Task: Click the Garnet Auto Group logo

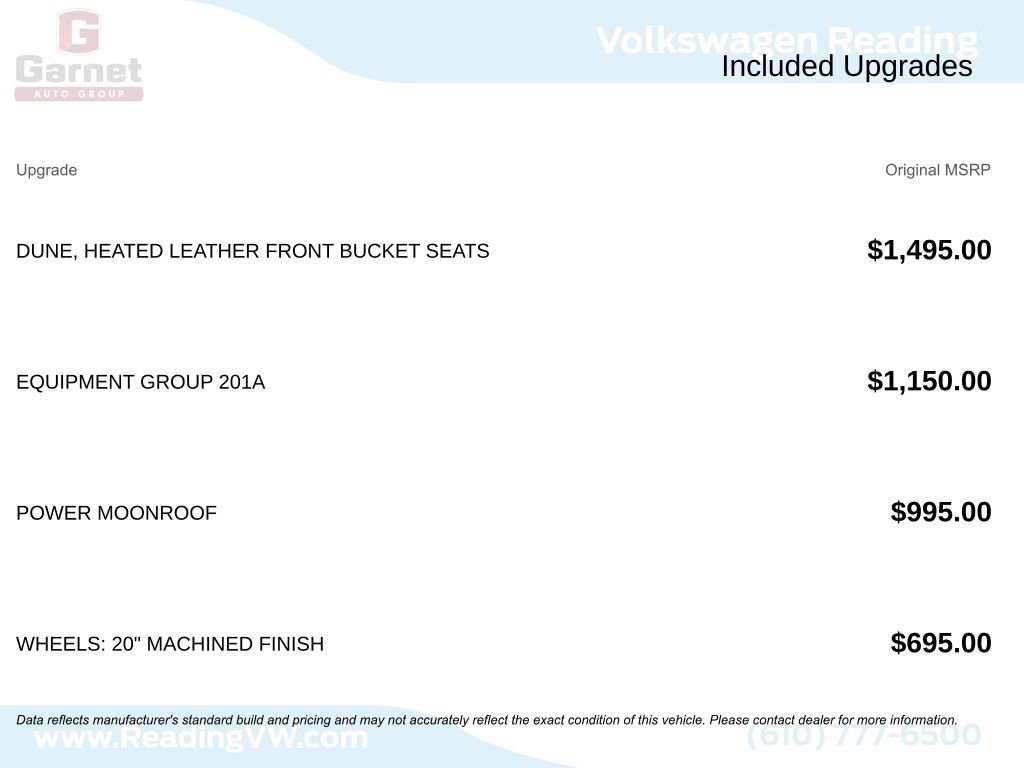Action: point(79,57)
